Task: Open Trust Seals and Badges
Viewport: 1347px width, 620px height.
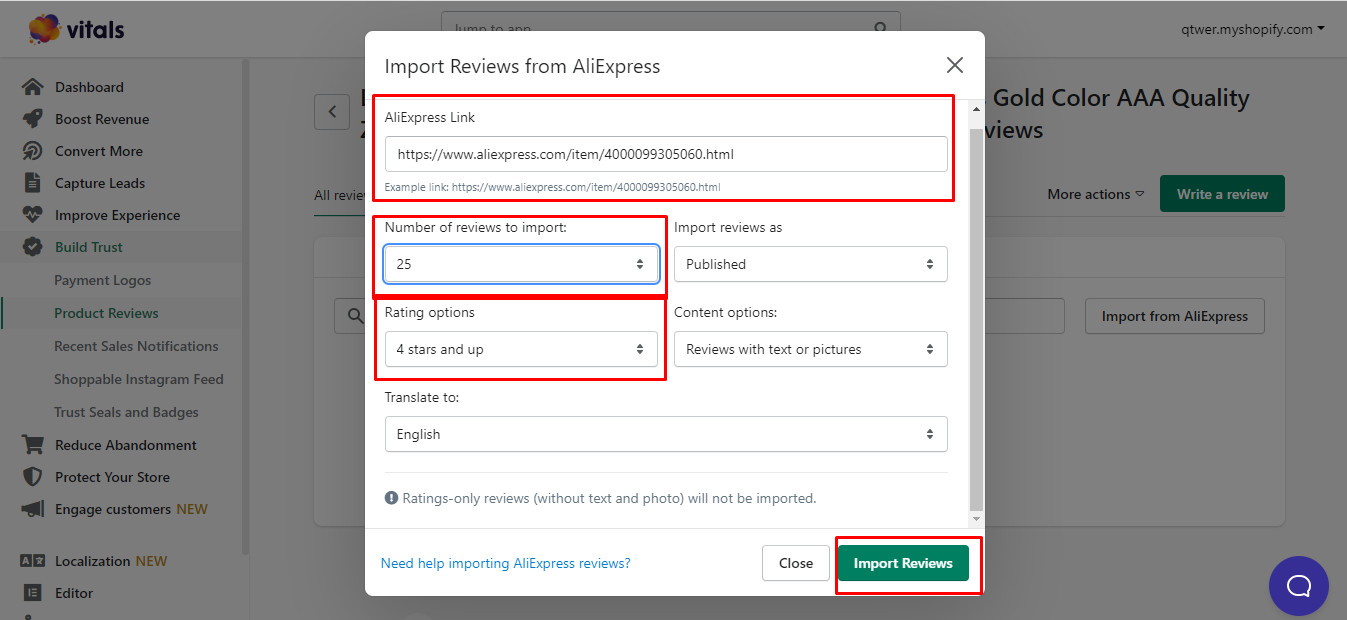Action: [126, 412]
